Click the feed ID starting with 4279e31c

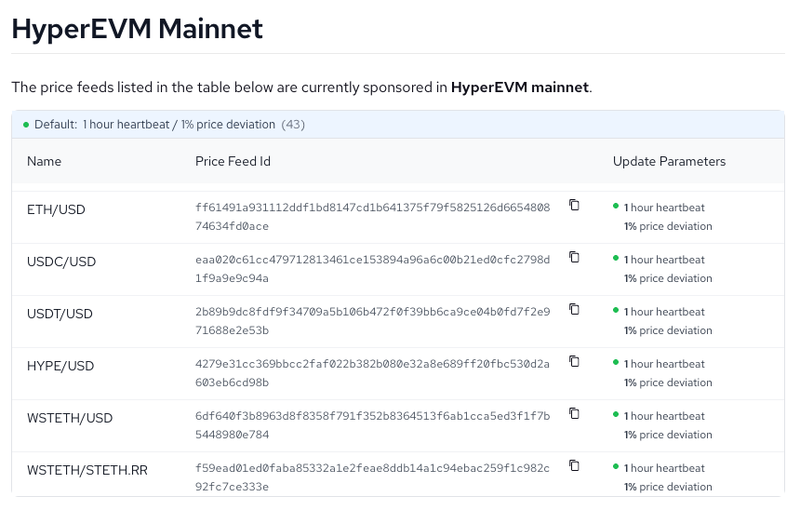(372, 373)
